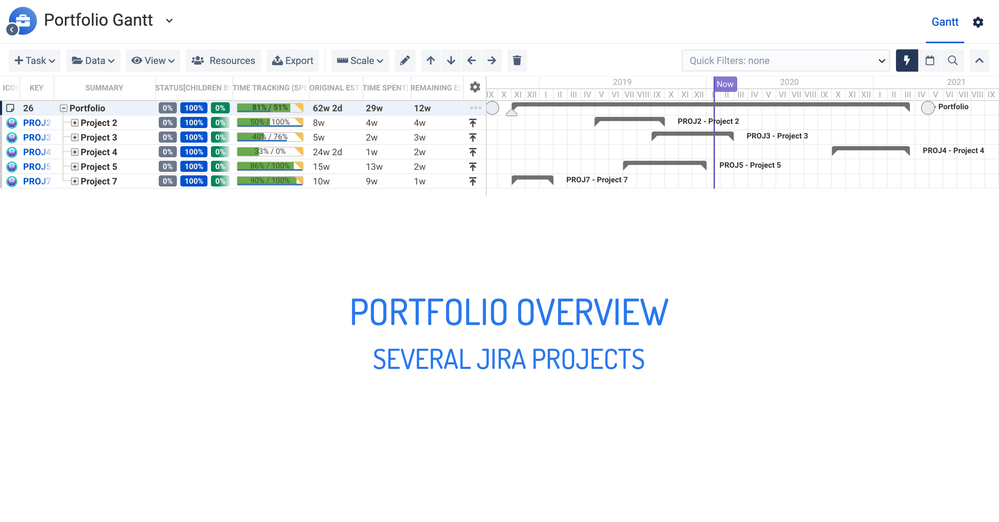Click the pencil edit icon
The image size is (999, 522).
pos(405,61)
